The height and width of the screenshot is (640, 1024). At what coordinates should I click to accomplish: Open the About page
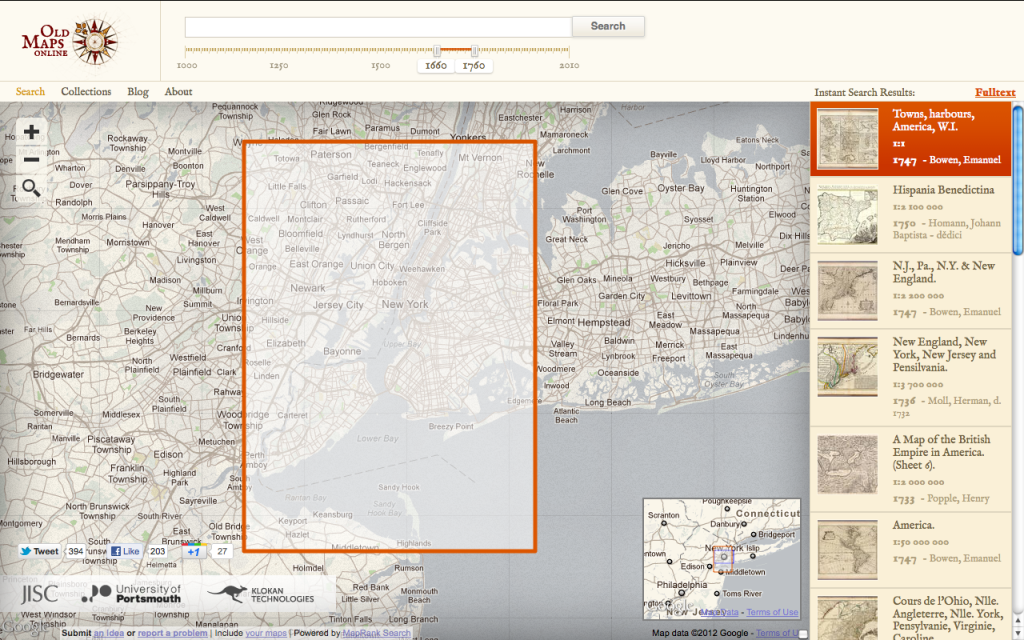tap(178, 92)
